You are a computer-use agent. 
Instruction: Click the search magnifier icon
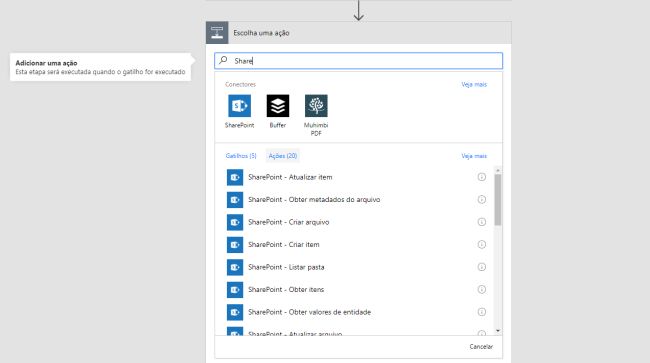223,60
